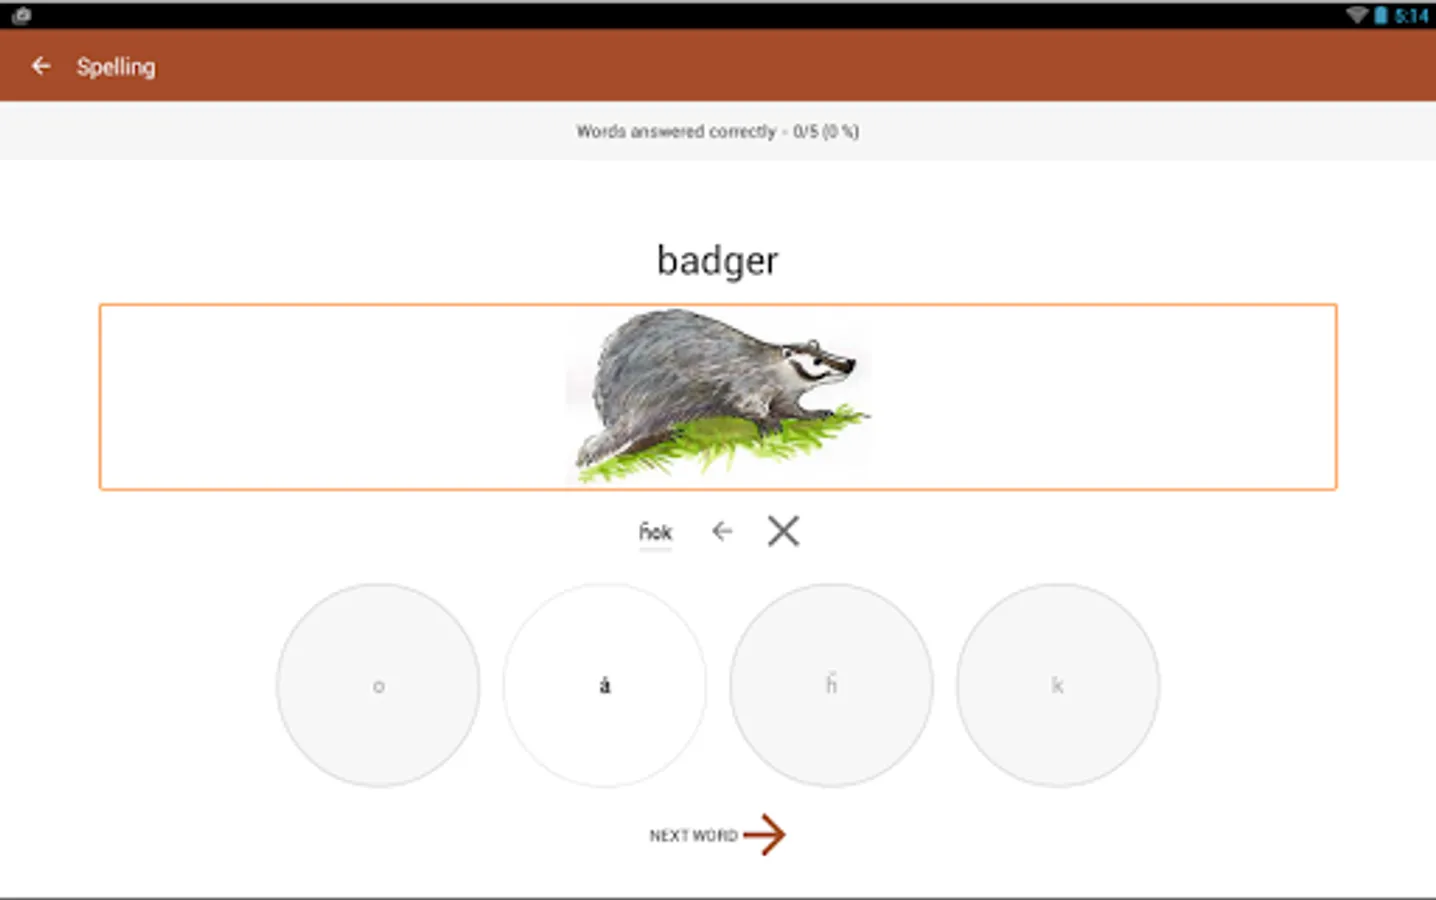Screen dimensions: 1436x900
Task: Tap the letter á circle
Action: point(605,685)
